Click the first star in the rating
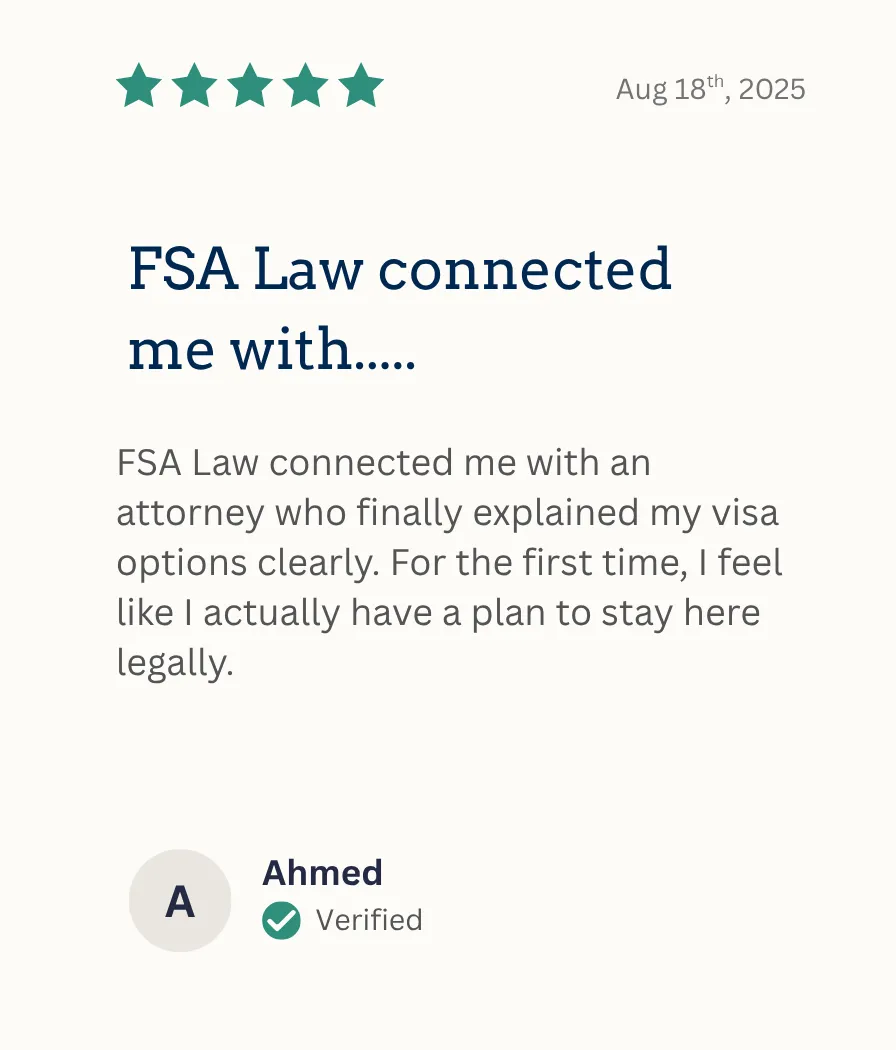The image size is (896, 1050). [139, 87]
